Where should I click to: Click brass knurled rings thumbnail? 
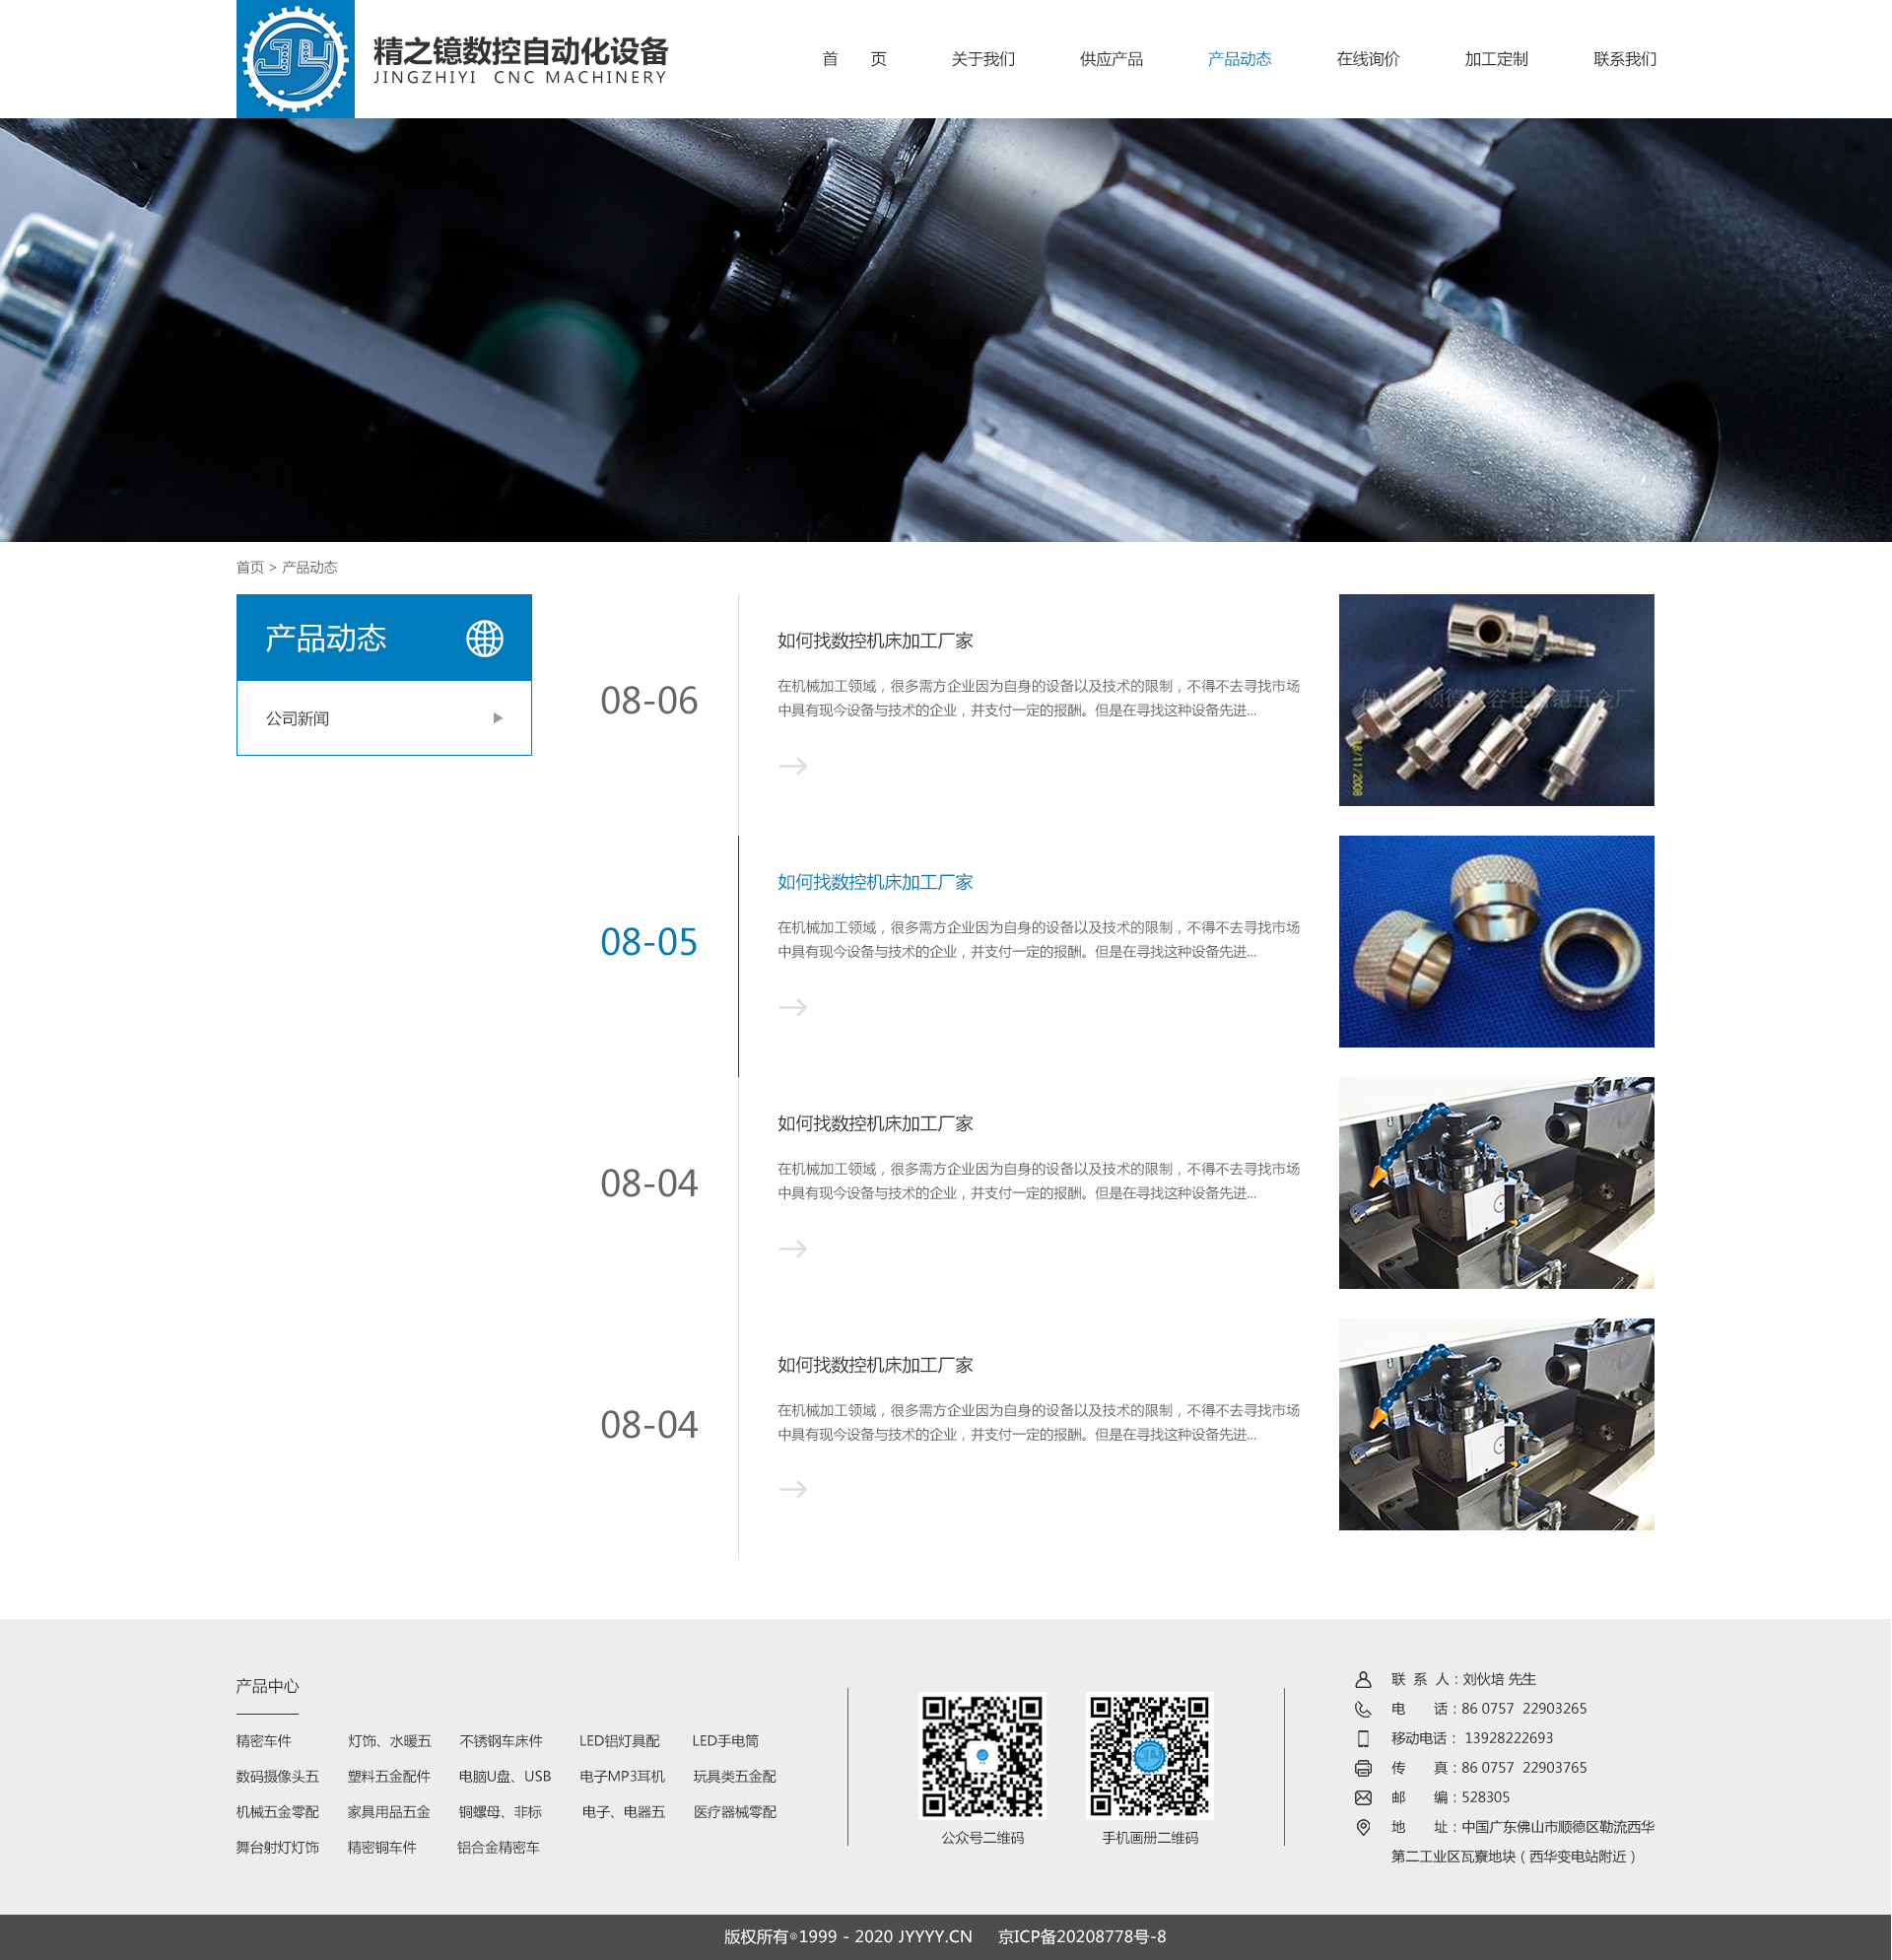click(x=1495, y=941)
